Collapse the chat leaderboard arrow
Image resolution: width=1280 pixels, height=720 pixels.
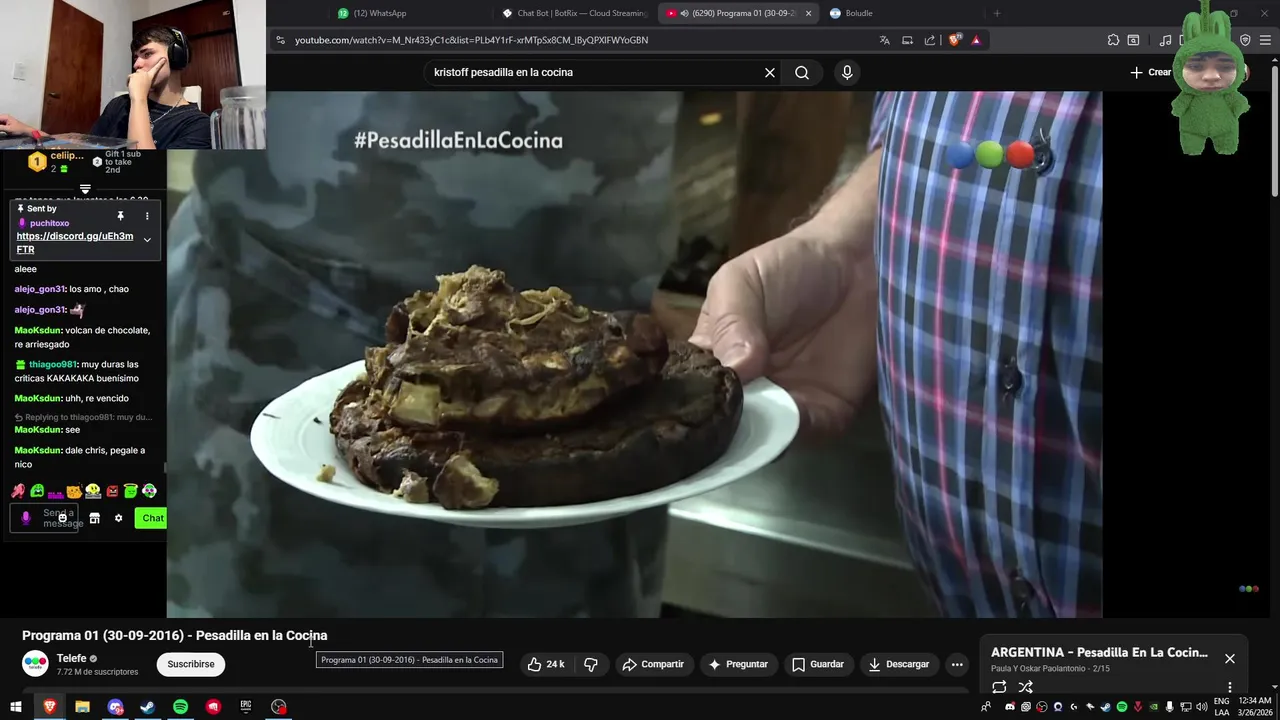(x=85, y=189)
